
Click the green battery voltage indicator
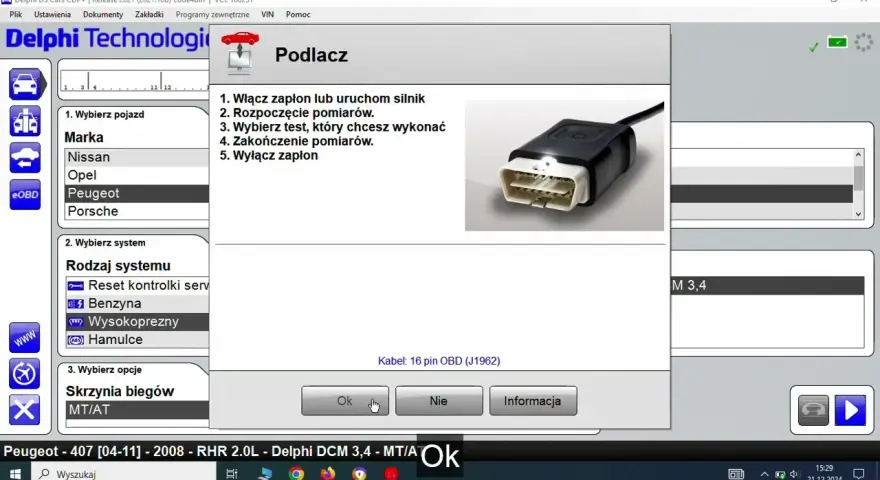pos(837,43)
